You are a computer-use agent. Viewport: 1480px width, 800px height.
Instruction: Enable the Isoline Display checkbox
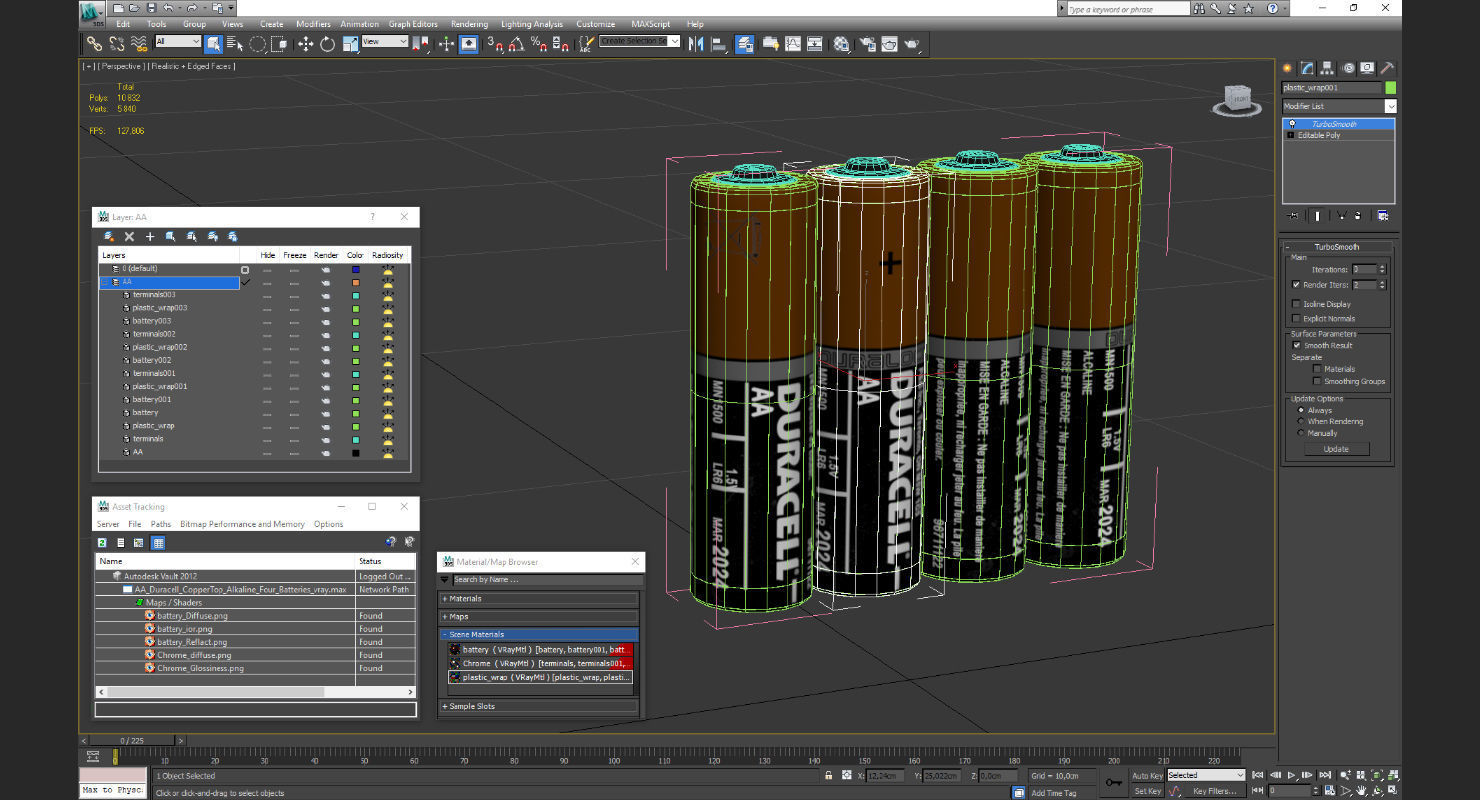pos(1297,304)
